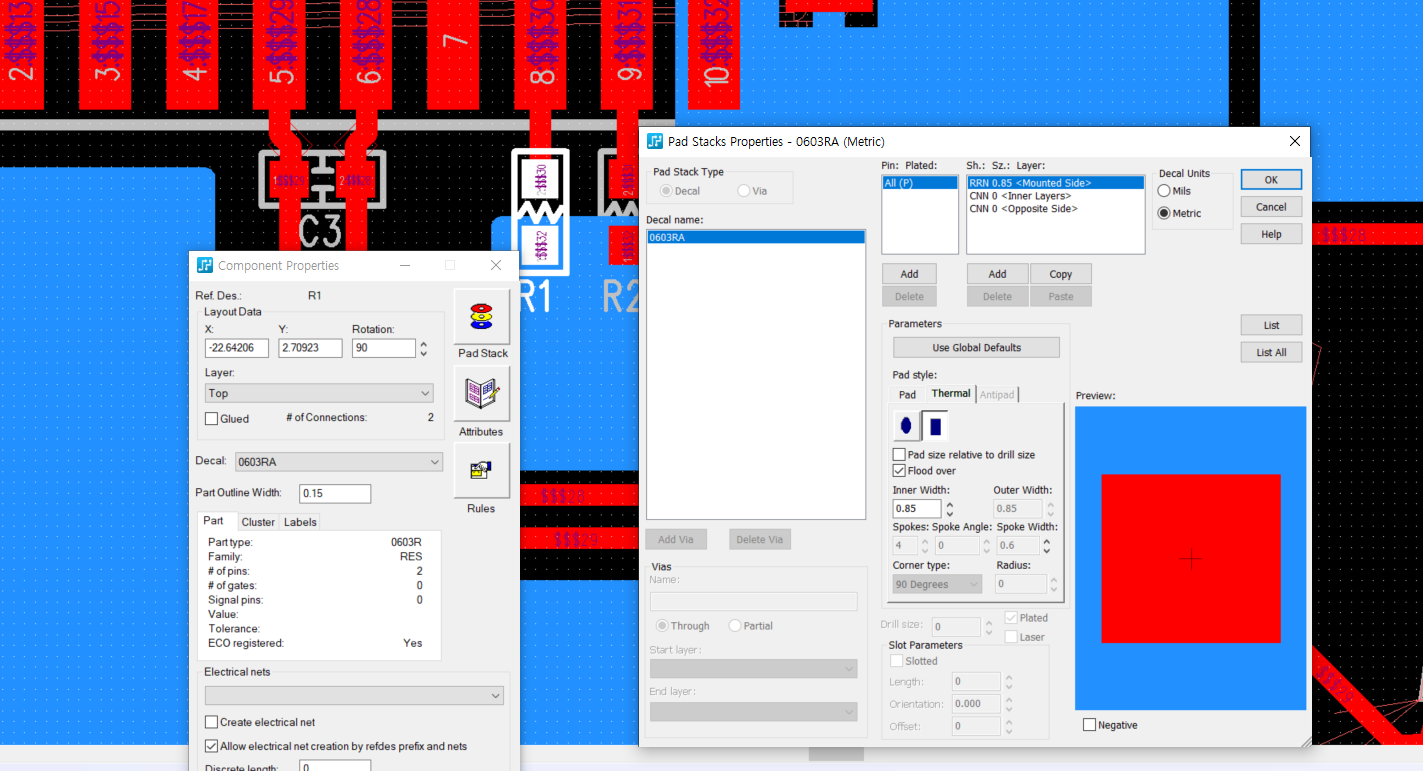Open the Decal 0603RA dropdown

(339, 462)
